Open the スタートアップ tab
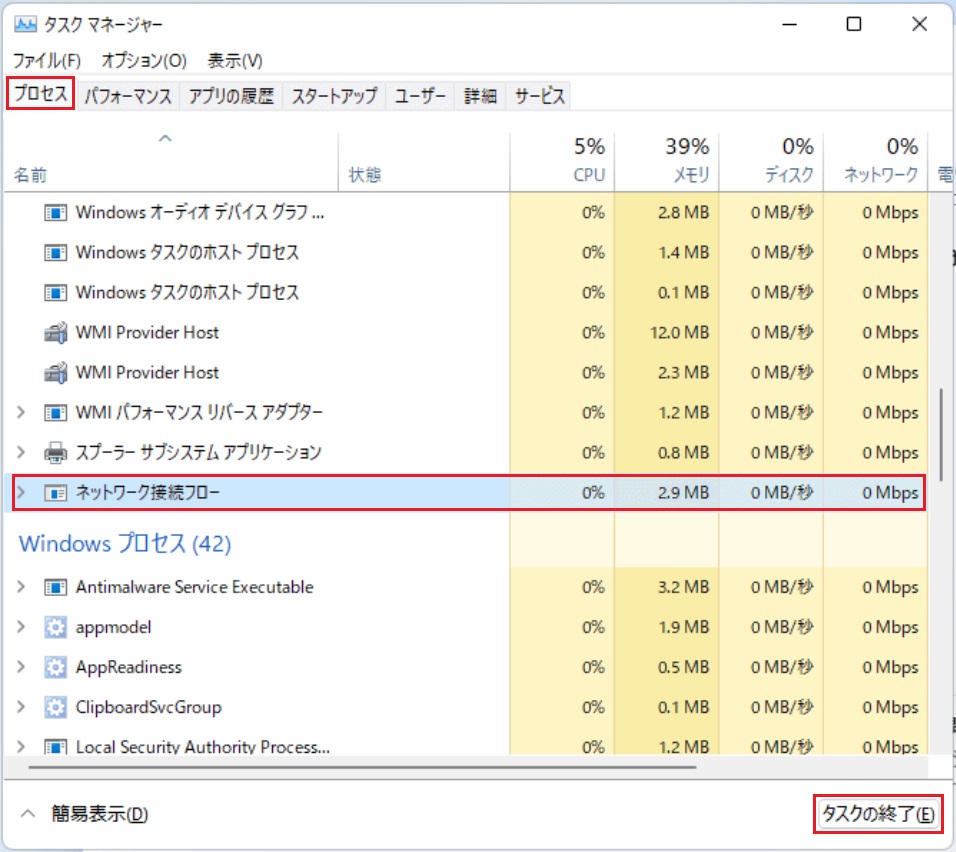The image size is (956, 852). [x=334, y=96]
